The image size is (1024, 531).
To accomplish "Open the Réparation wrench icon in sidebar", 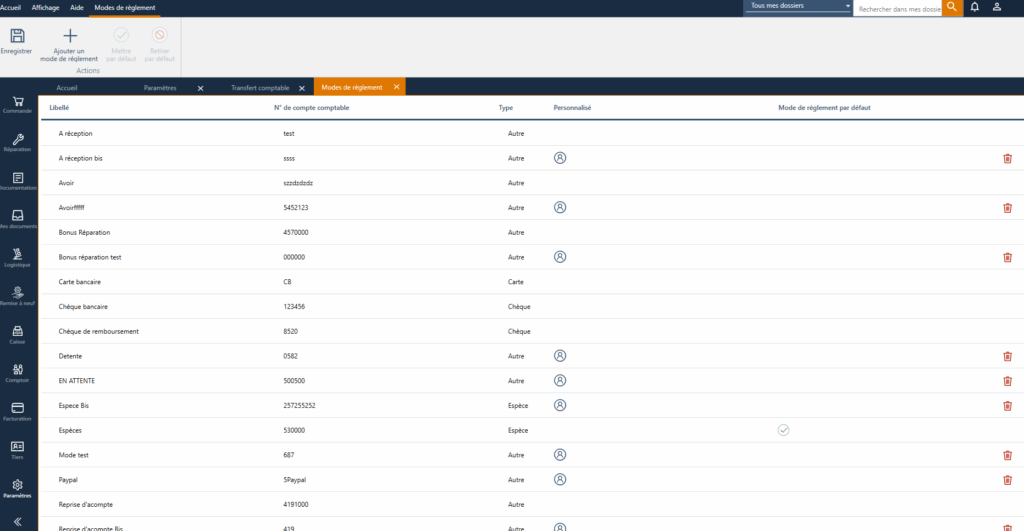I will click(18, 140).
